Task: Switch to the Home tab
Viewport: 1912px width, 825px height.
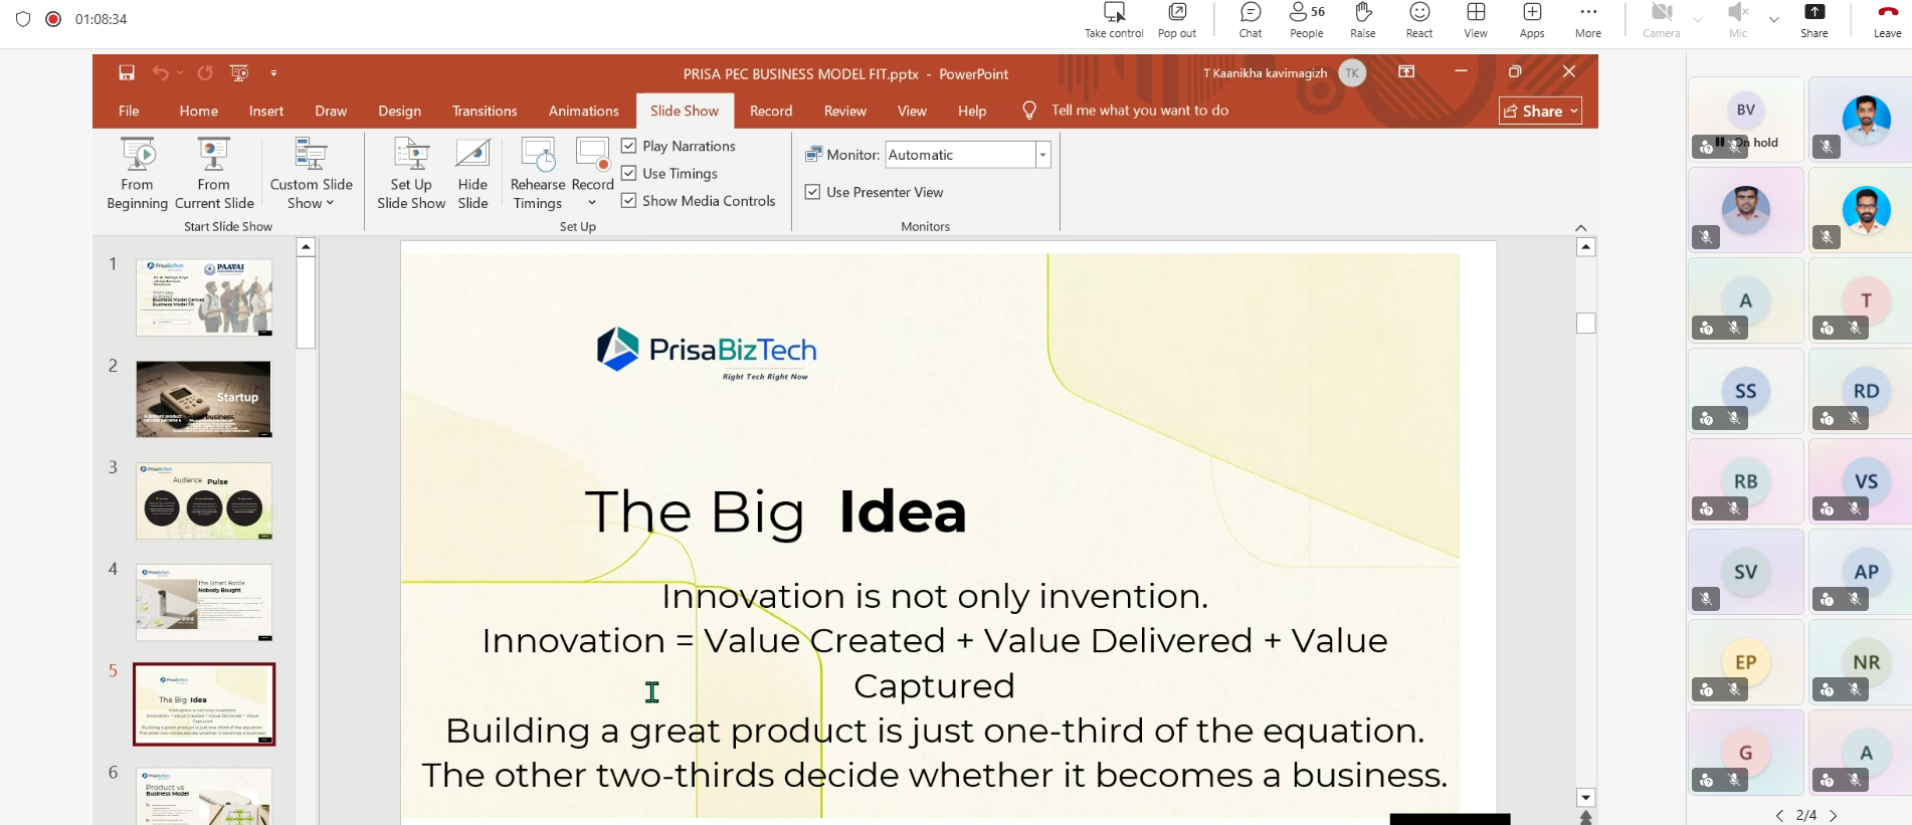Action: [x=199, y=111]
